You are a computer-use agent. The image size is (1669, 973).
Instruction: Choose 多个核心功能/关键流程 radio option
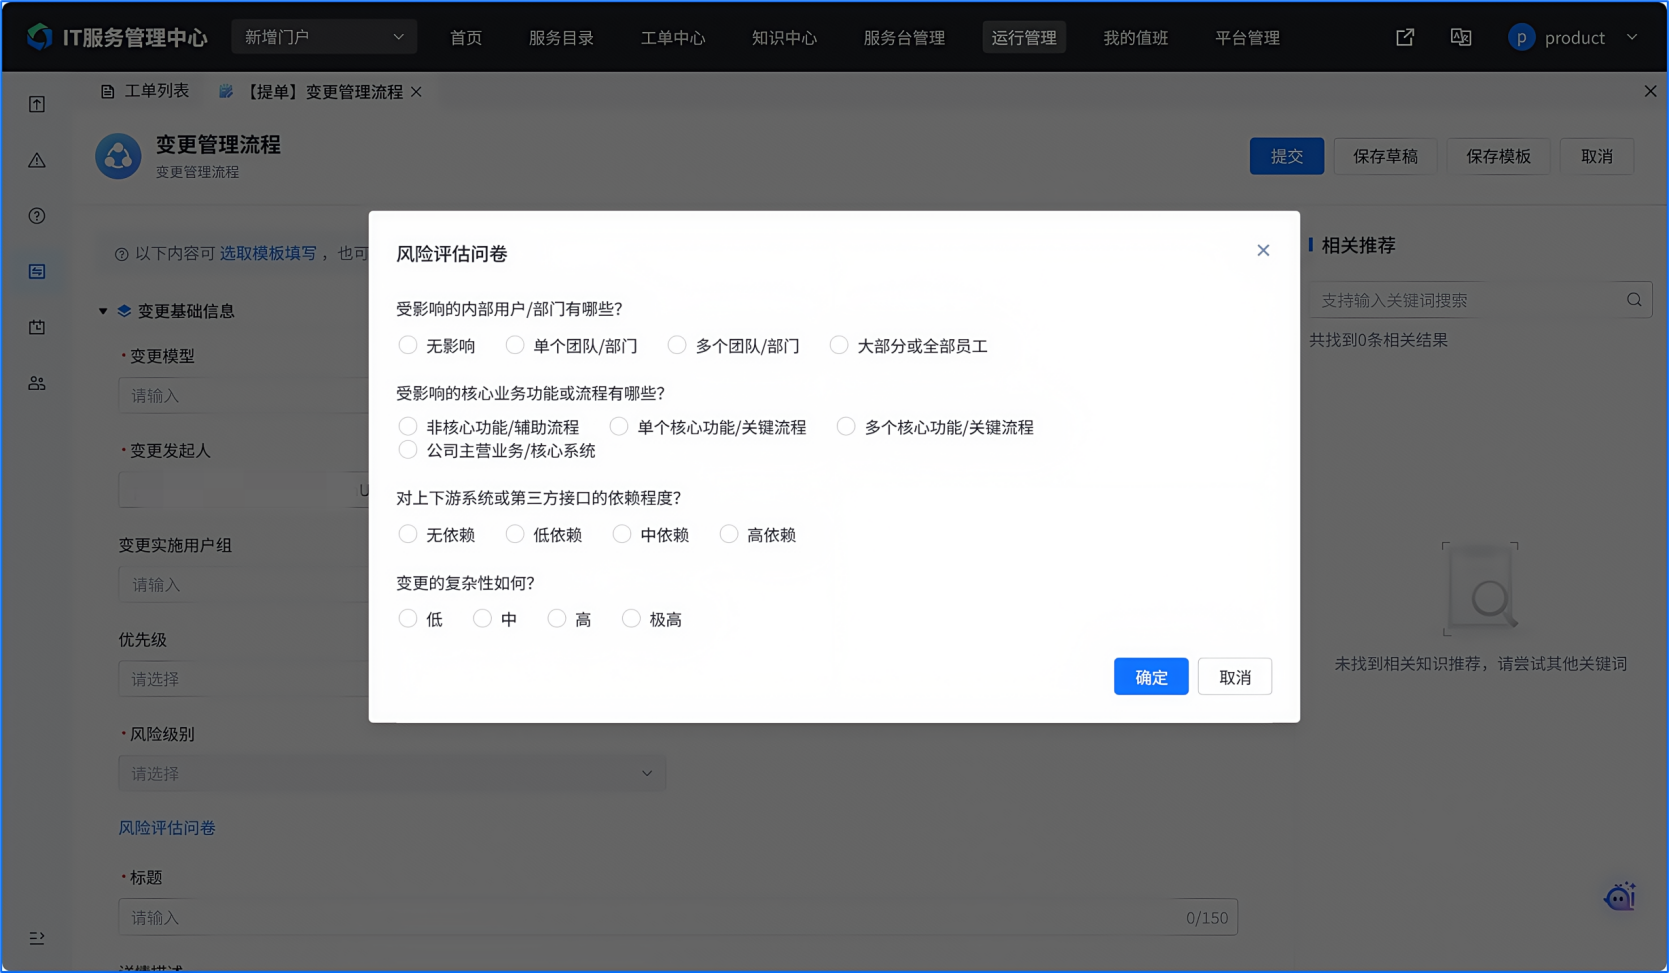click(846, 427)
